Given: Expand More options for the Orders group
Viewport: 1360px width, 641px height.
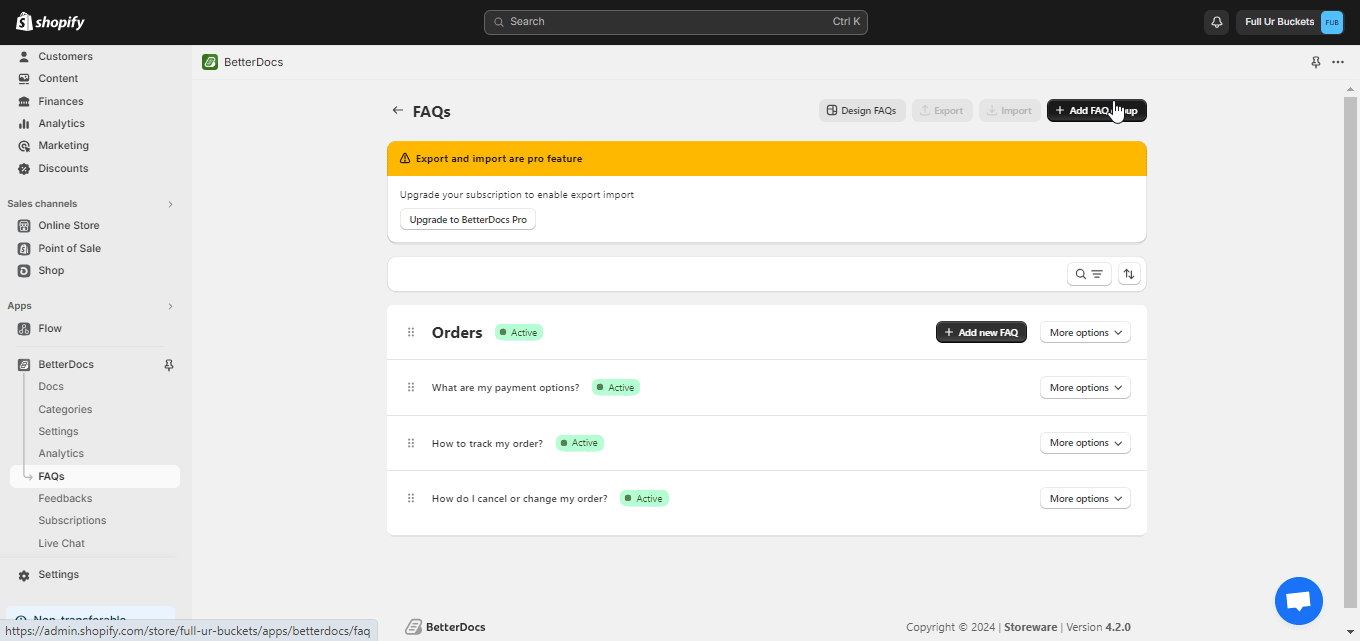Looking at the screenshot, I should pyautogui.click(x=1085, y=331).
